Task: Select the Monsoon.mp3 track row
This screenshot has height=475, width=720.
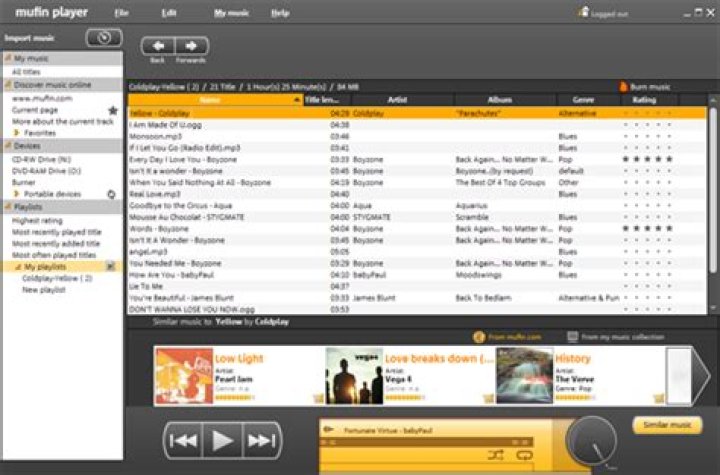Action: point(417,136)
